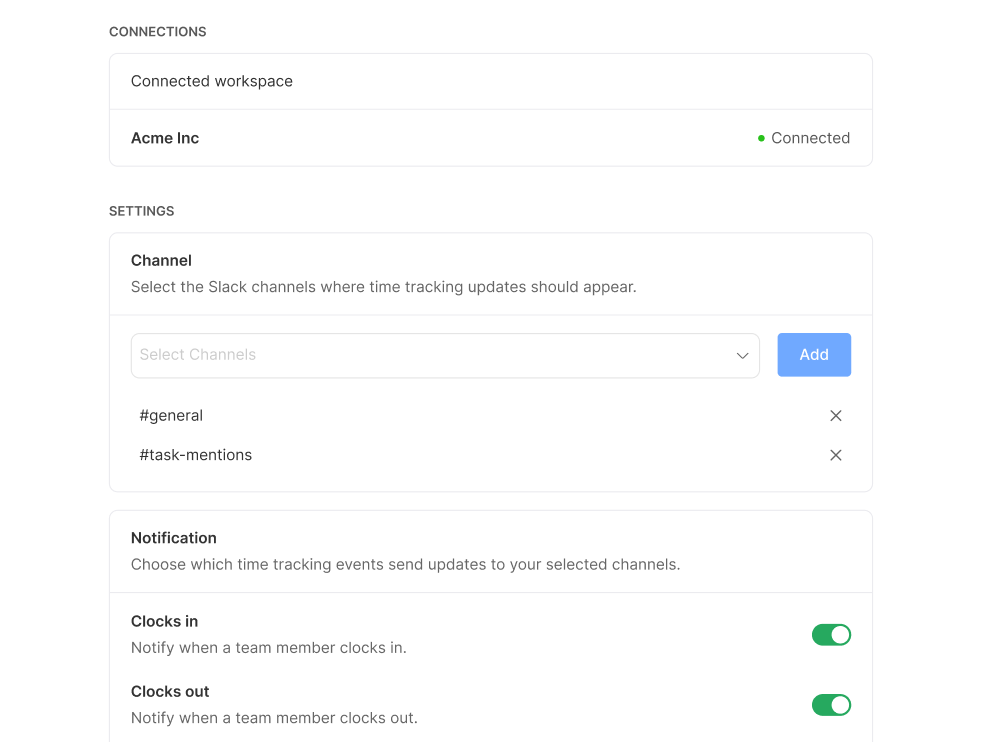Select the #general channel name
The image size is (990, 742).
pos(171,416)
